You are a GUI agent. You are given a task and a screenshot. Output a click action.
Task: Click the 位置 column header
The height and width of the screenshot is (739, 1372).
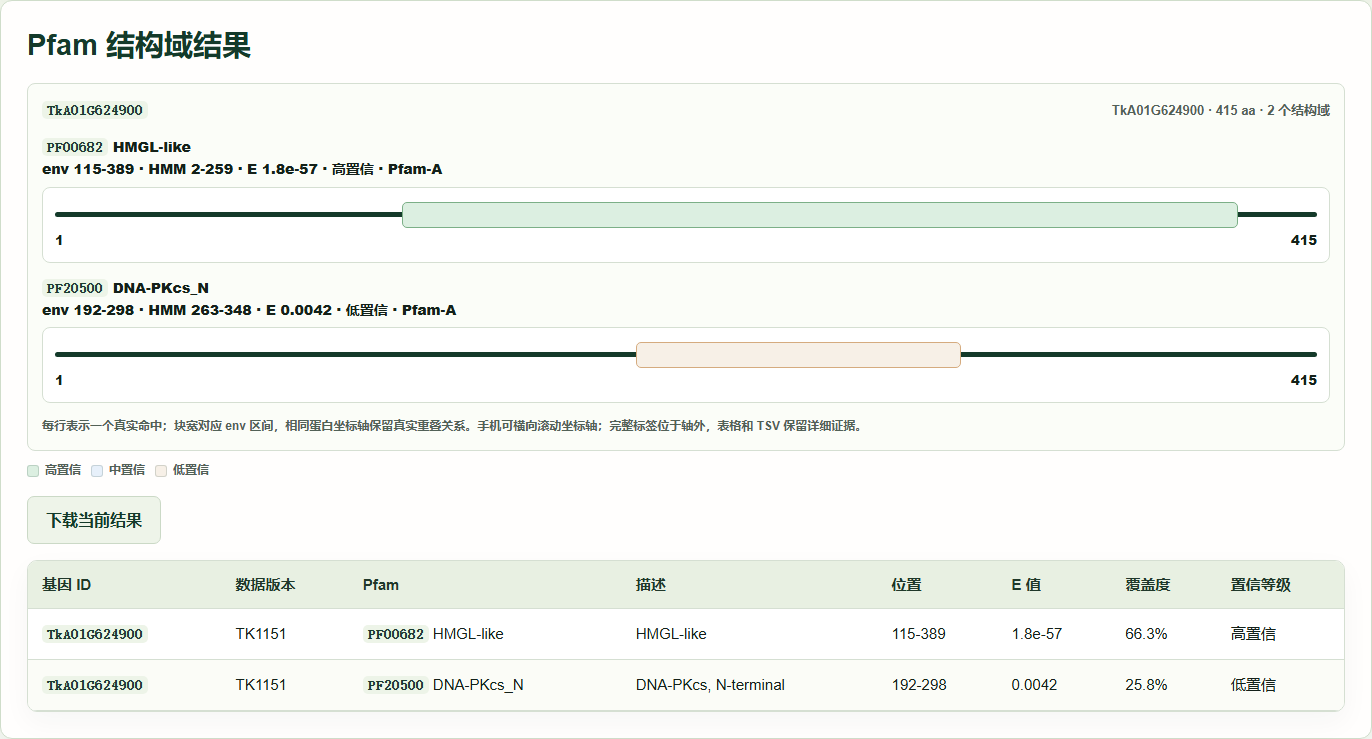pyautogui.click(x=907, y=585)
